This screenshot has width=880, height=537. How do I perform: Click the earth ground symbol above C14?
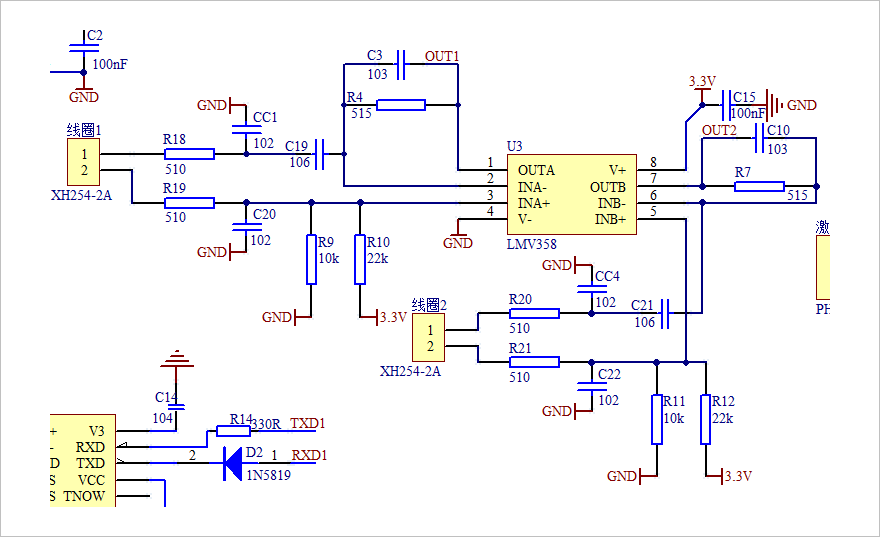176,358
